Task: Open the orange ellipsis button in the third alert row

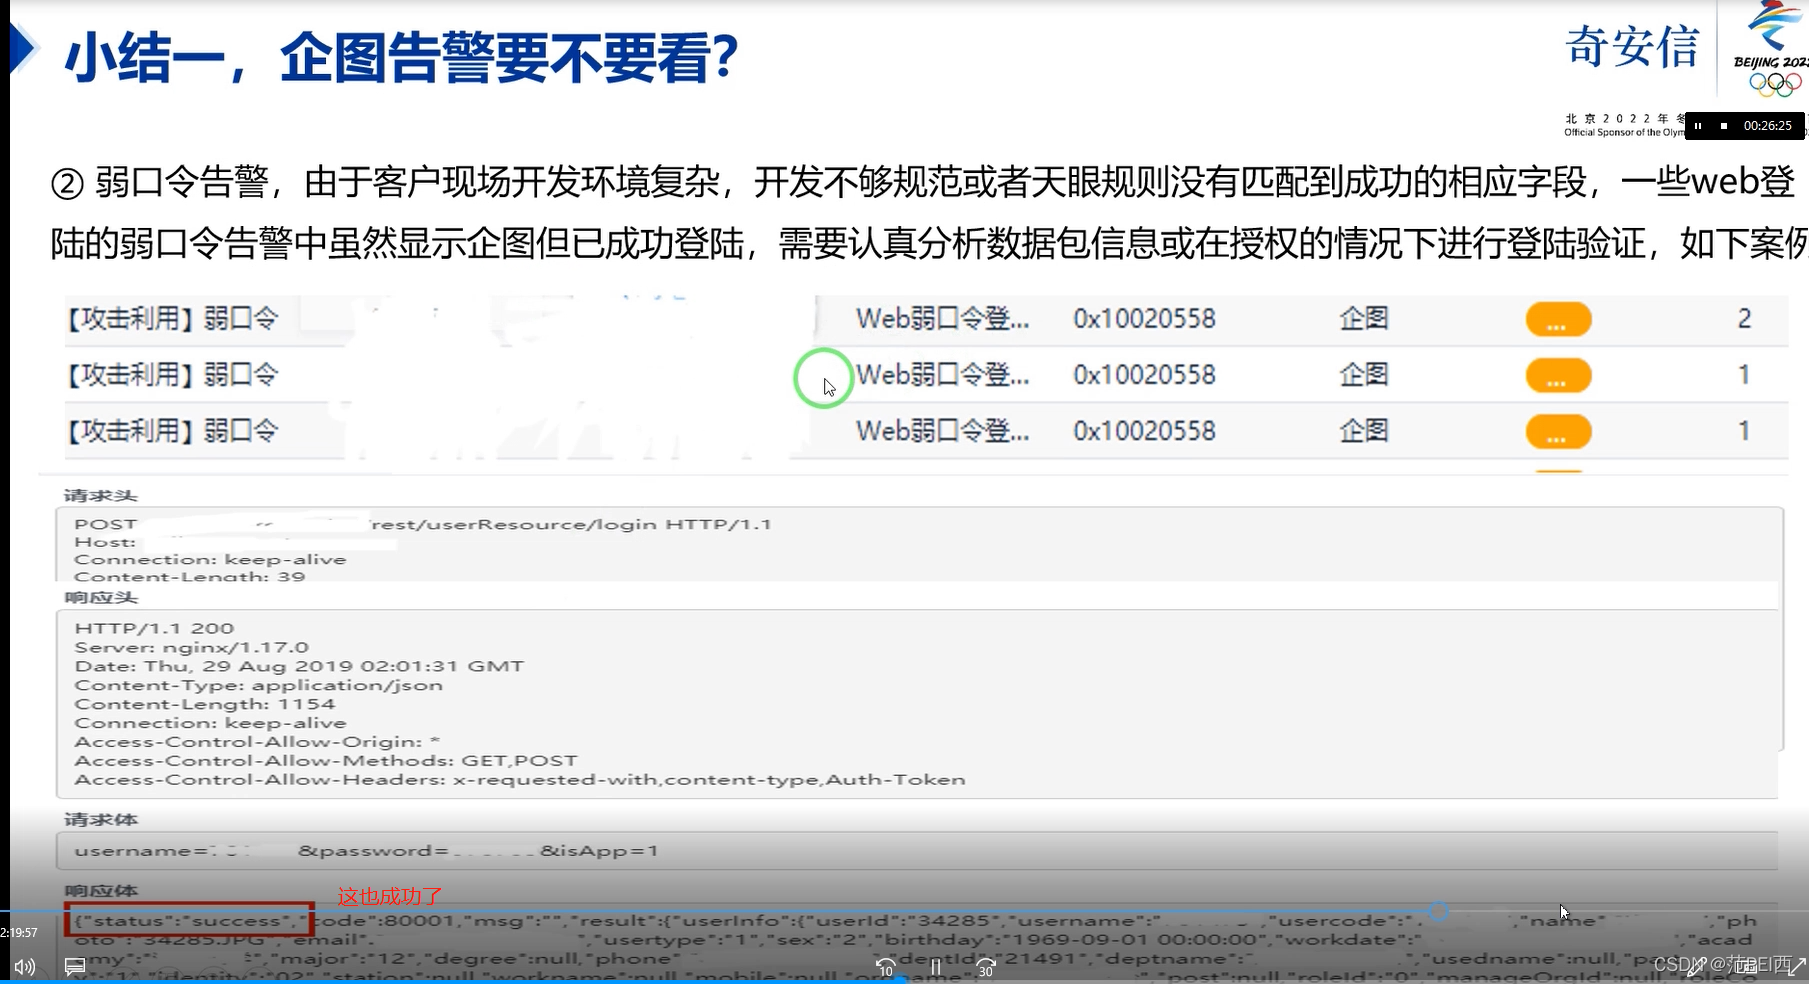Action: pyautogui.click(x=1558, y=432)
